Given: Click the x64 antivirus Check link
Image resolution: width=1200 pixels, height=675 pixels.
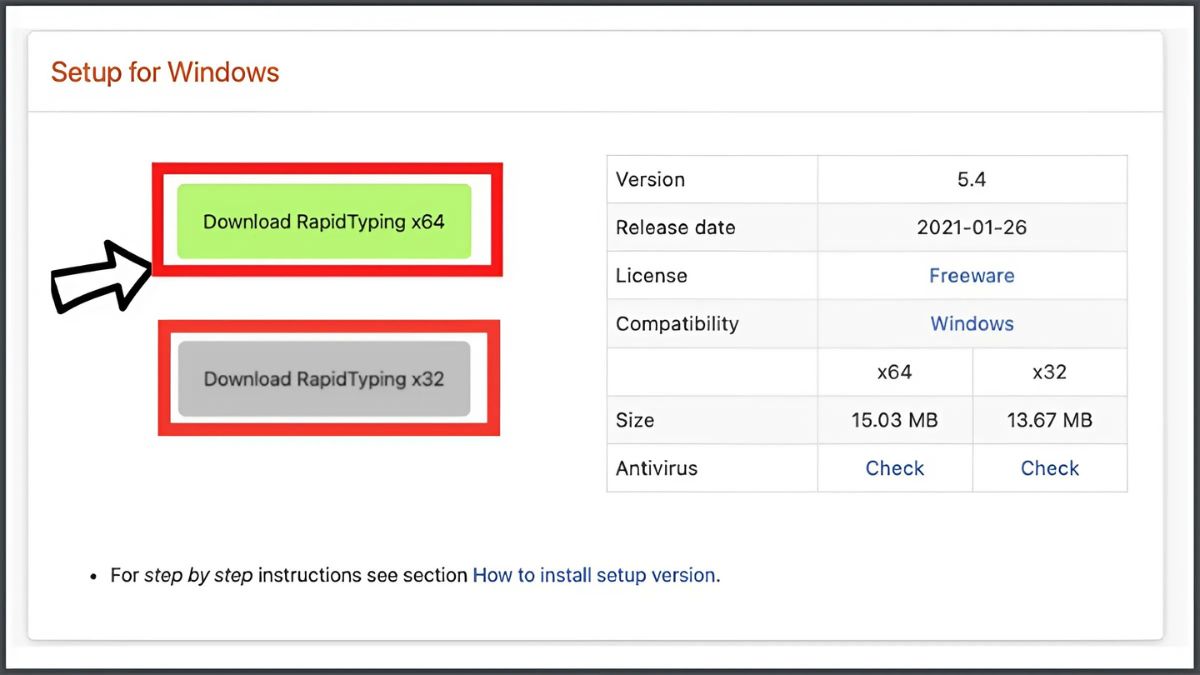Looking at the screenshot, I should click(x=895, y=468).
